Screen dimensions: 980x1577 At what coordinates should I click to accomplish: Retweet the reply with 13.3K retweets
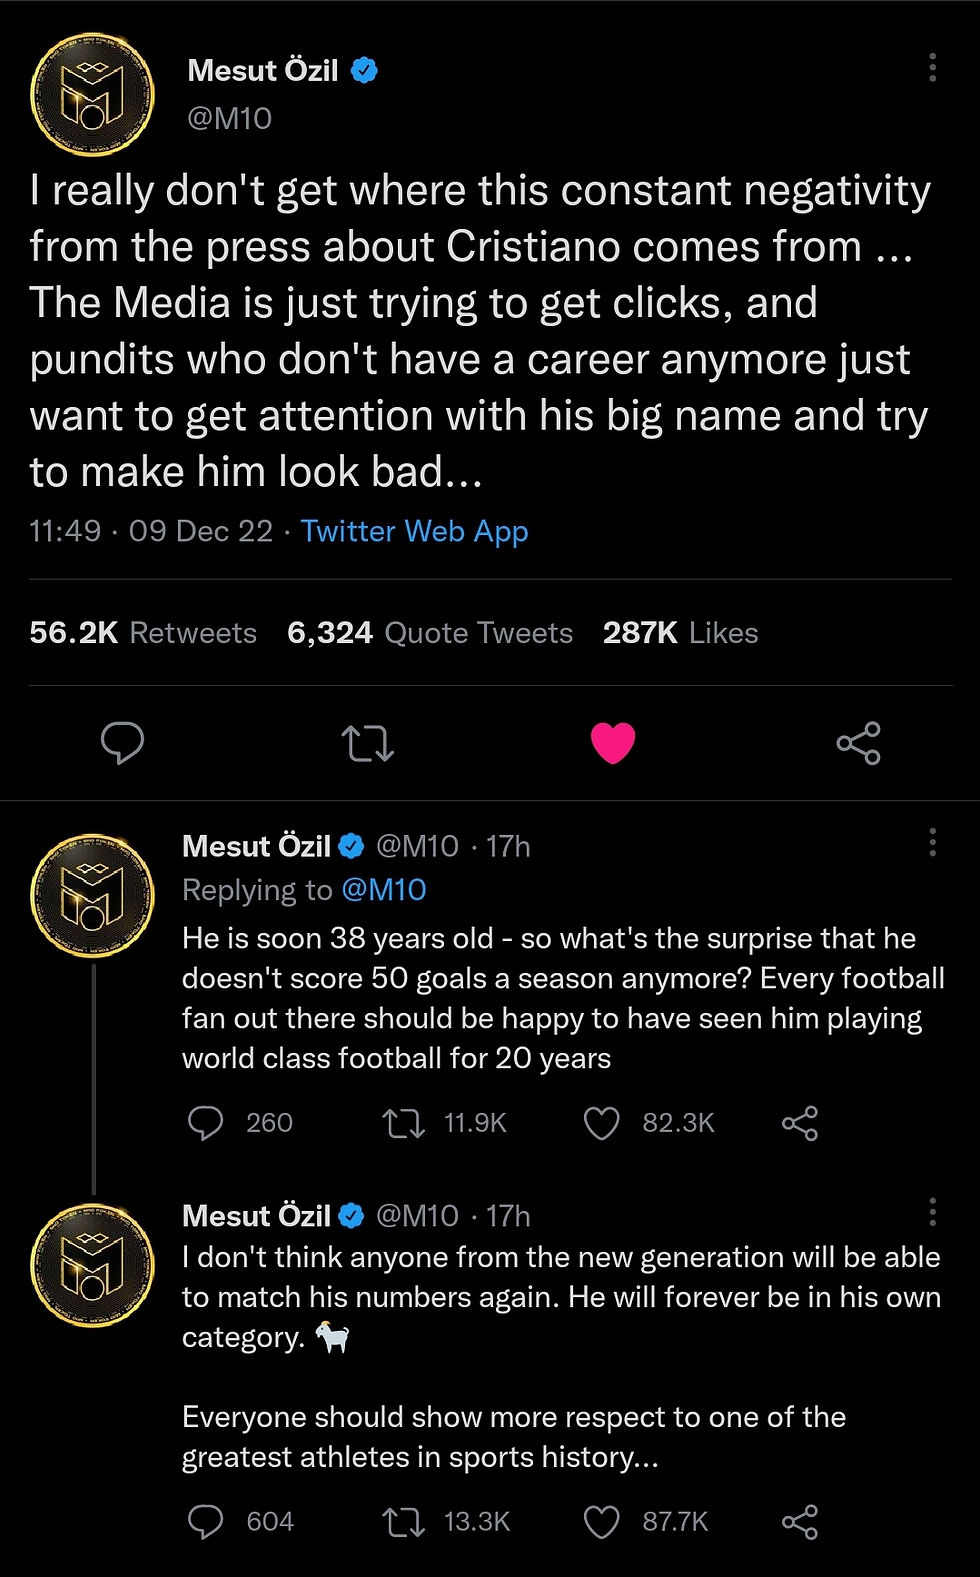[403, 1522]
